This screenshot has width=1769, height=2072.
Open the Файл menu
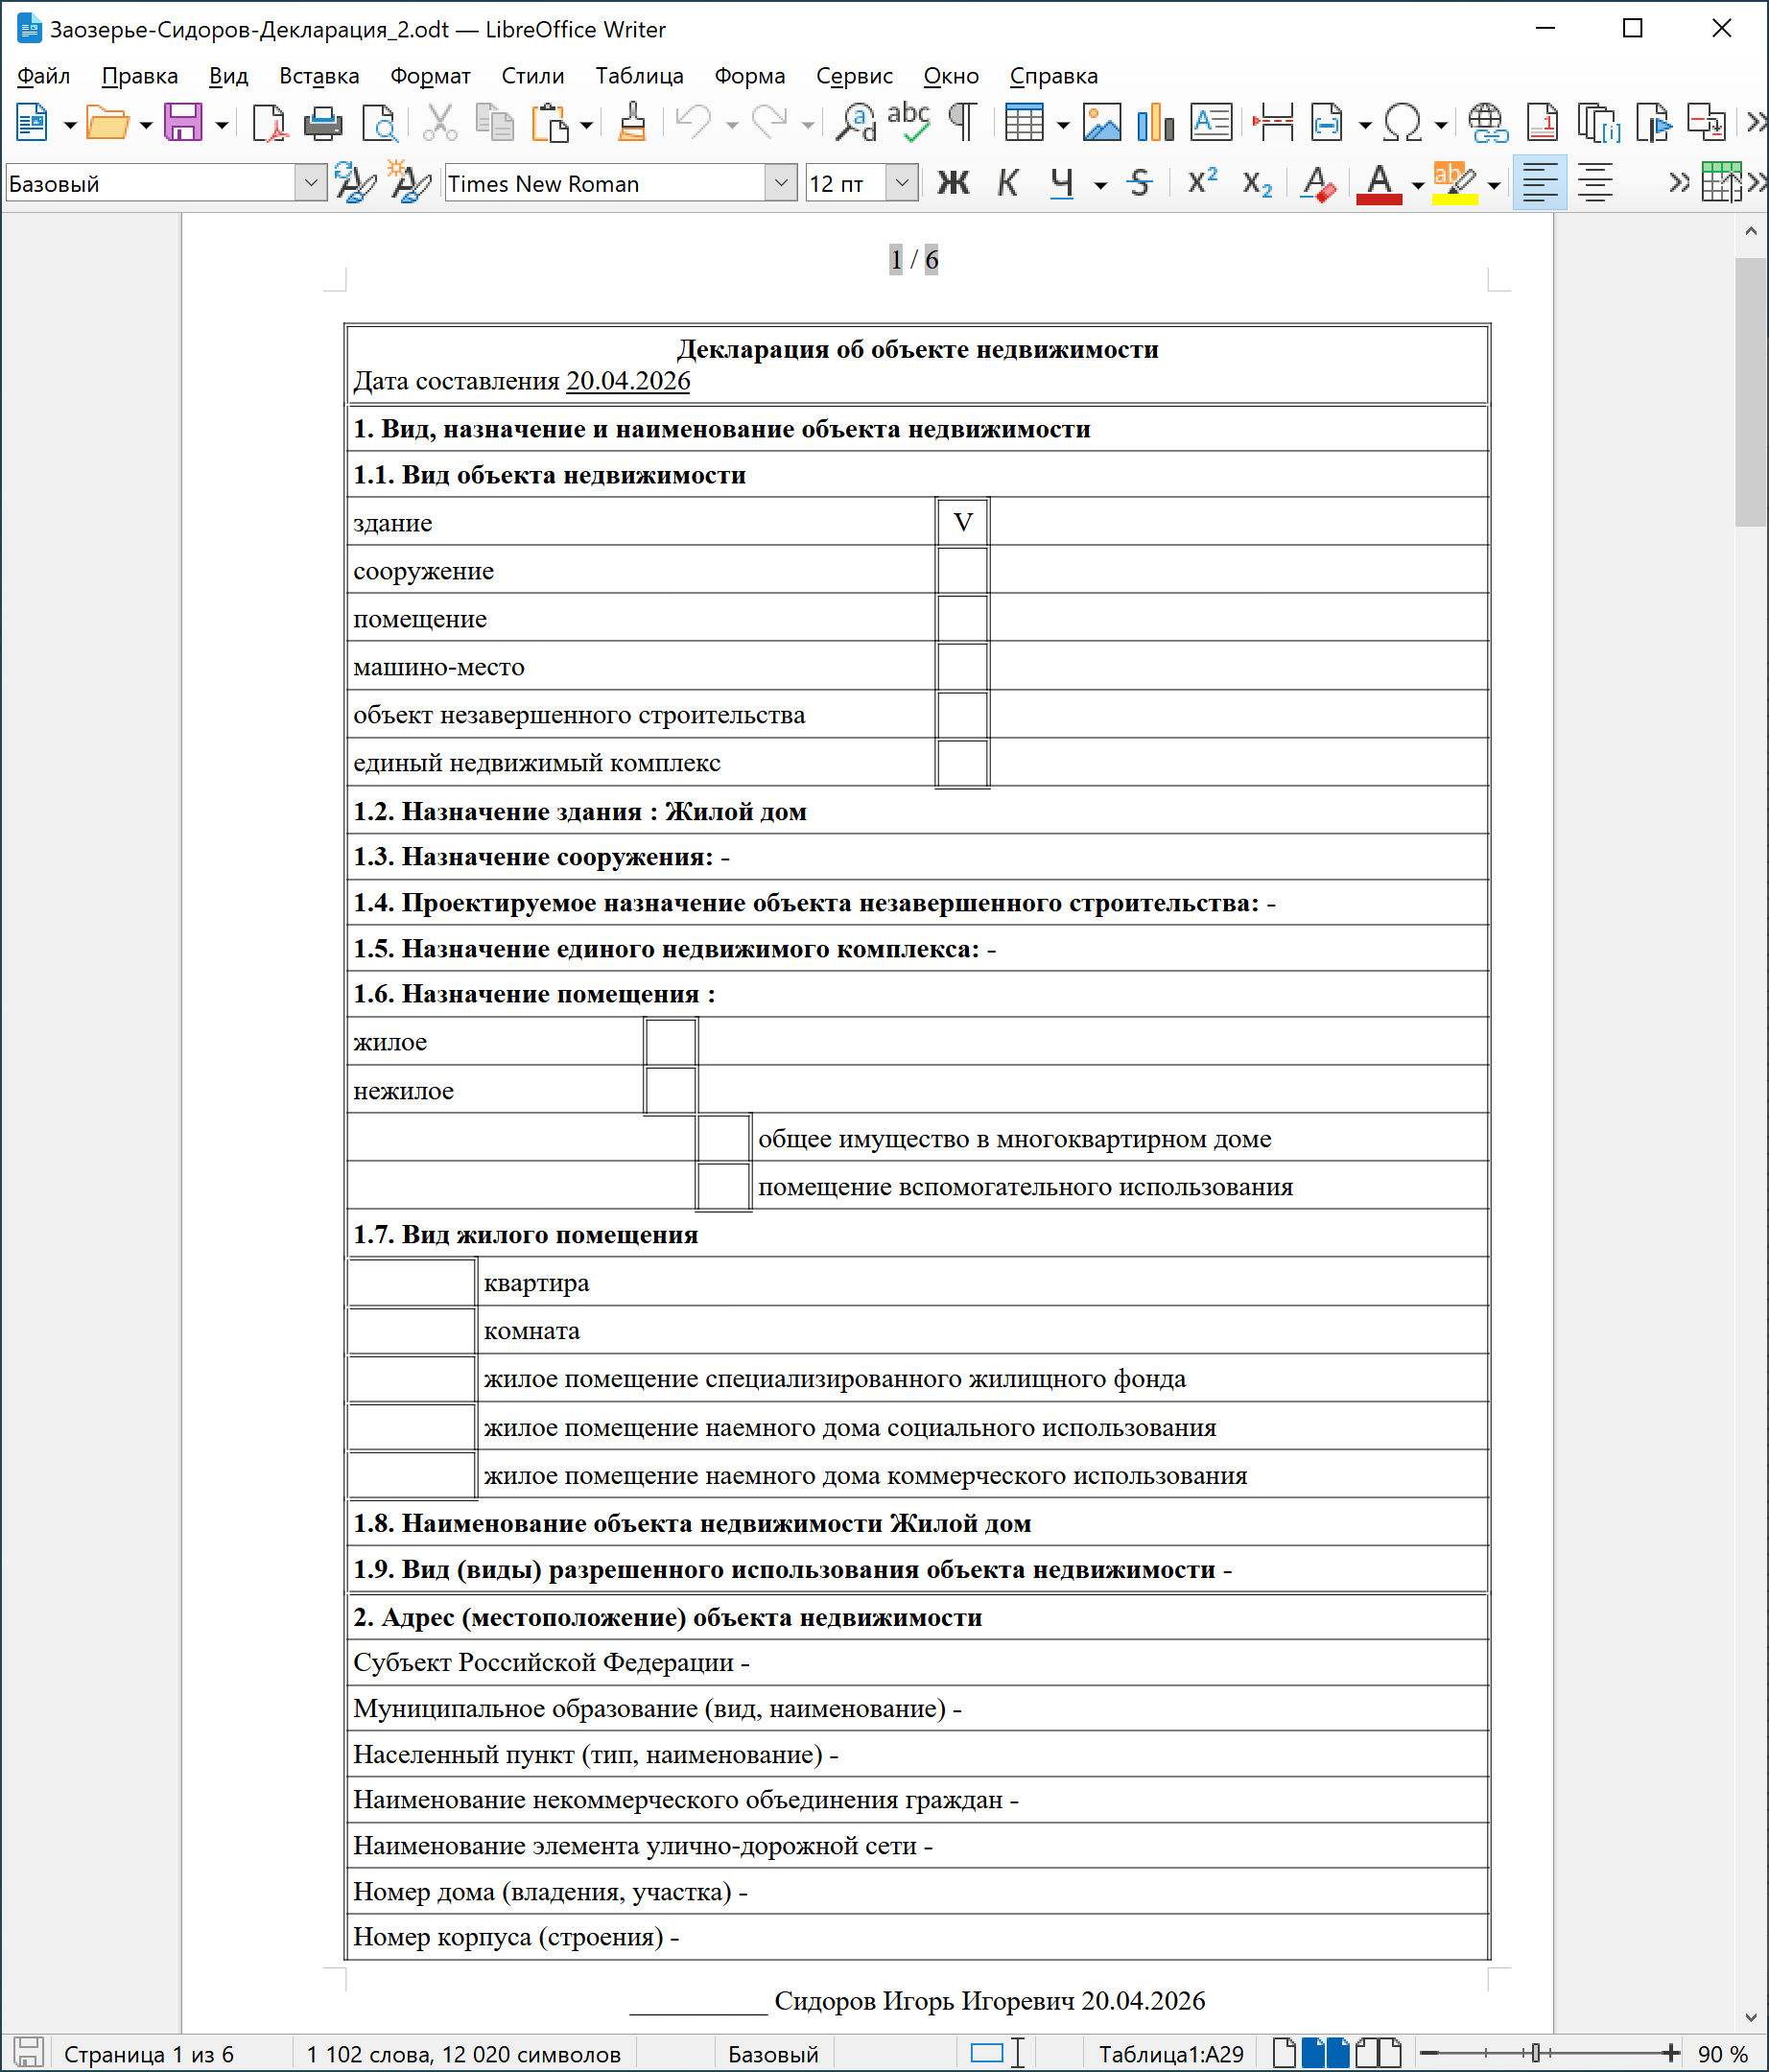point(43,76)
